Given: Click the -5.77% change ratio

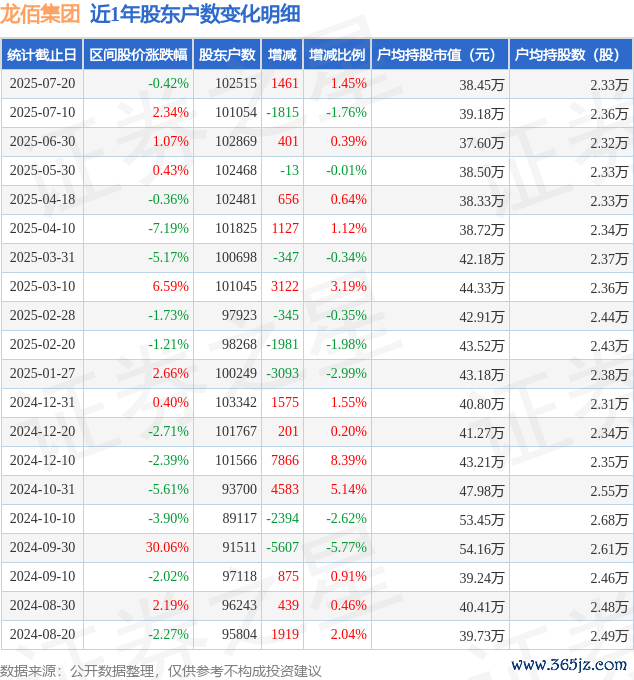Looking at the screenshot, I should [346, 547].
